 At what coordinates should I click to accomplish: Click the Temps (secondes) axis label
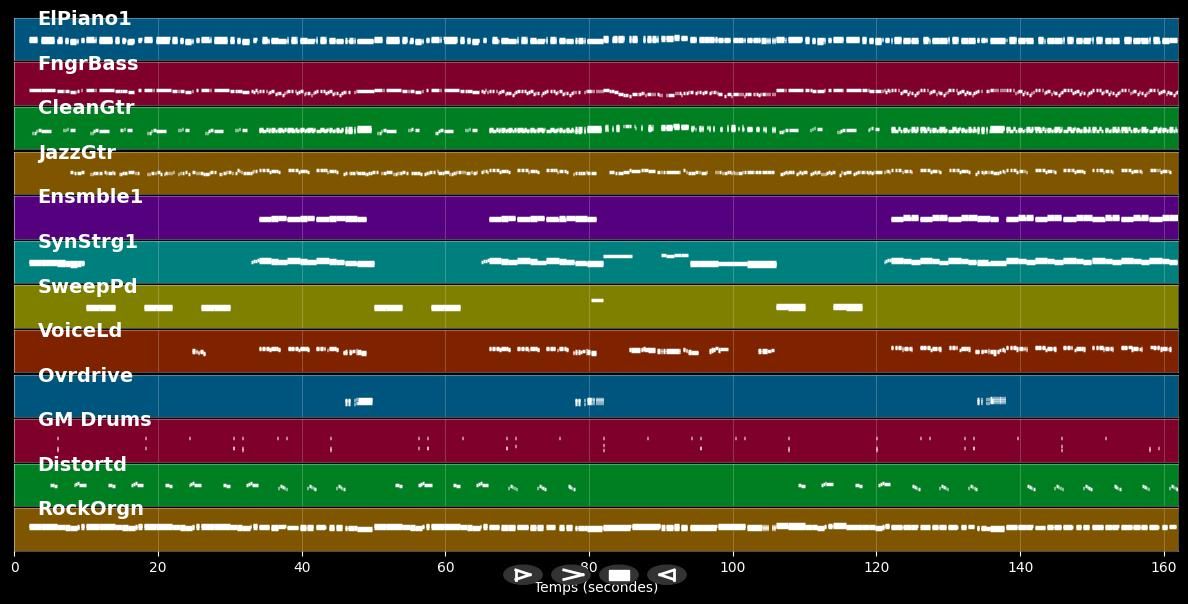596,588
